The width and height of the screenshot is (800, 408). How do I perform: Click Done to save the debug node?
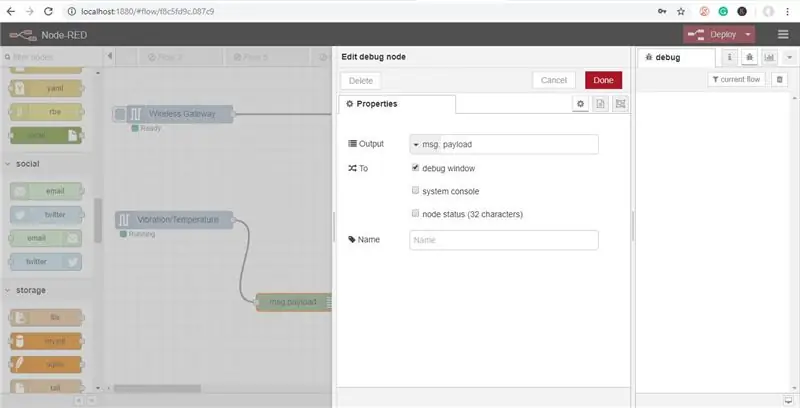[x=604, y=80]
